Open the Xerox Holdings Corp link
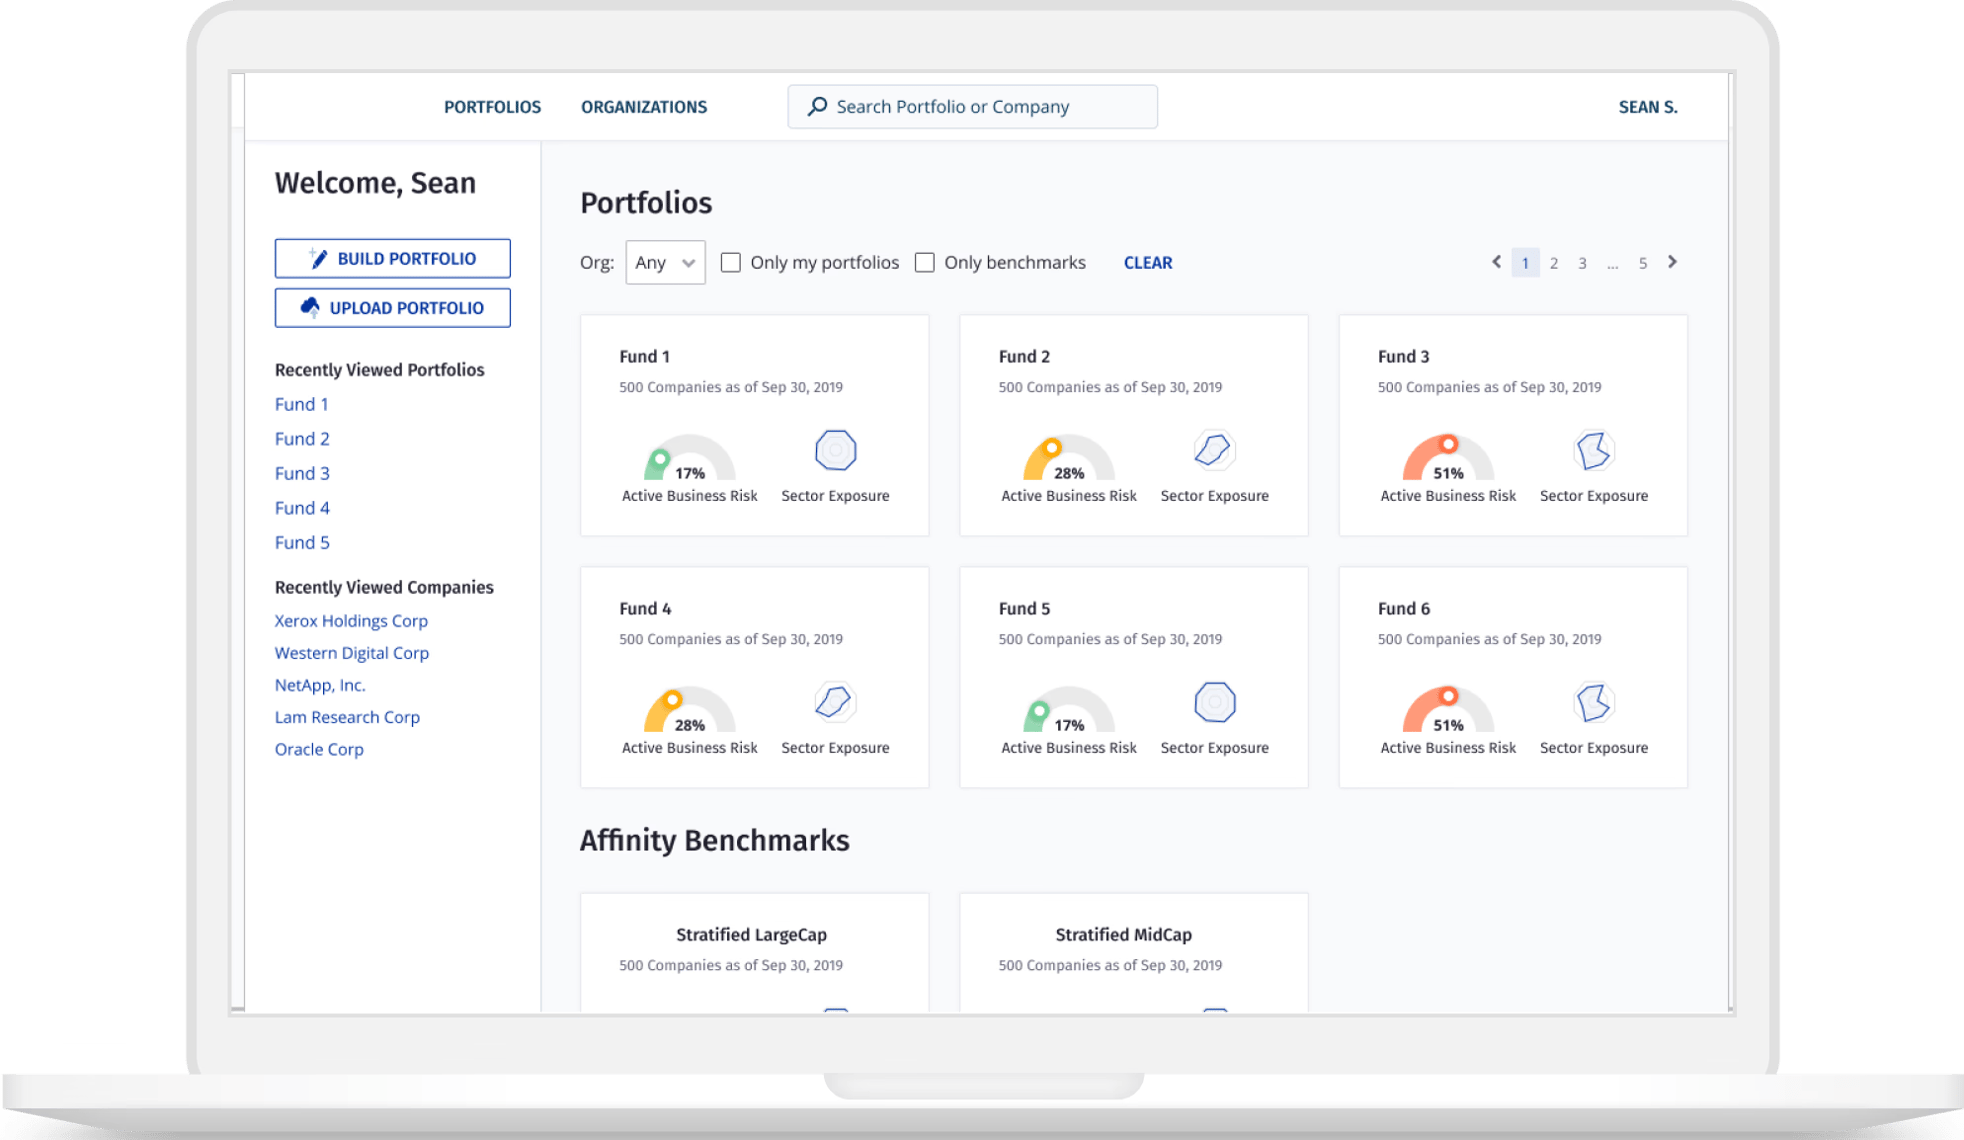 coord(351,621)
